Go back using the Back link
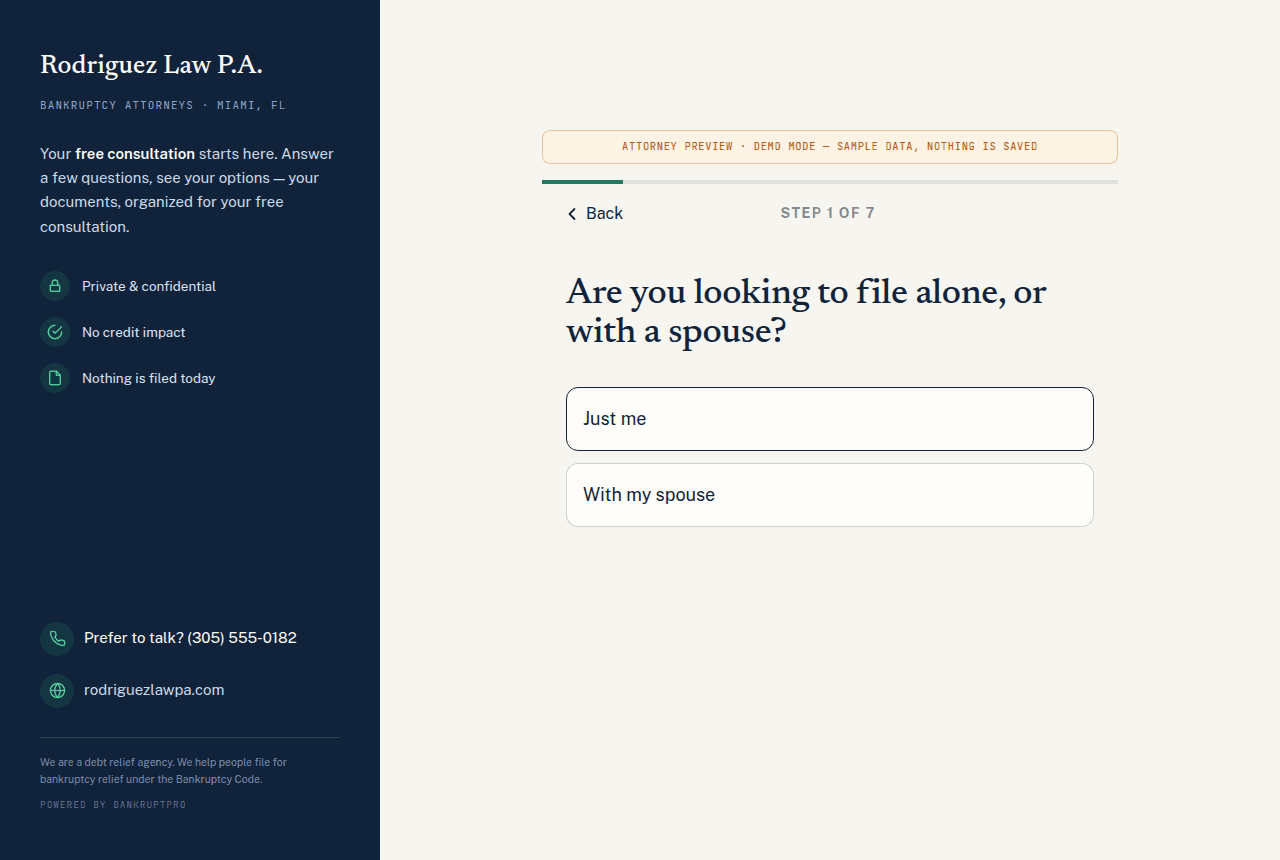This screenshot has width=1280, height=860. tap(595, 213)
